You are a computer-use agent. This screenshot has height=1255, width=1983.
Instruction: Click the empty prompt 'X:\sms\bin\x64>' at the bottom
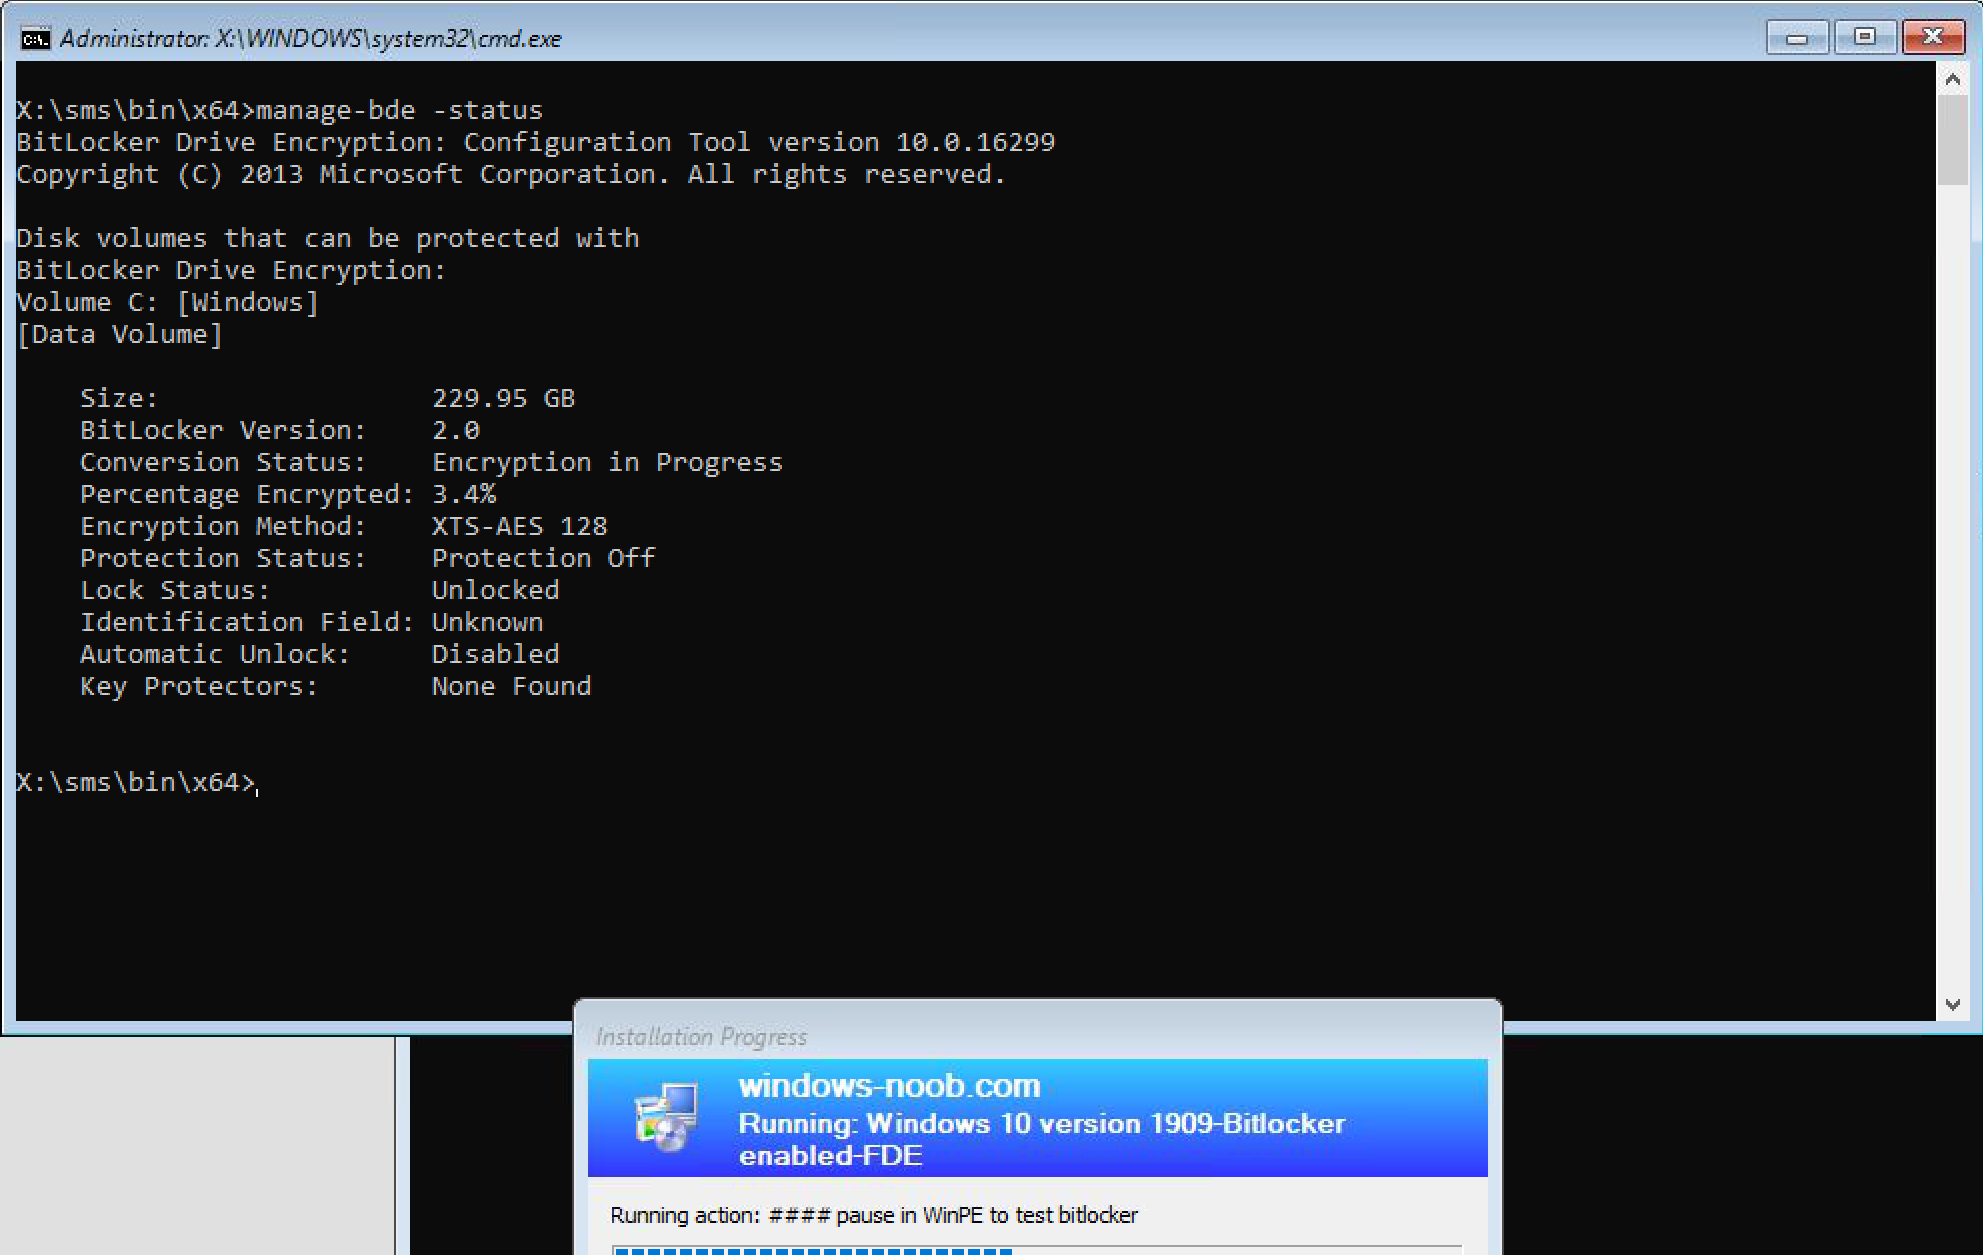pos(136,782)
